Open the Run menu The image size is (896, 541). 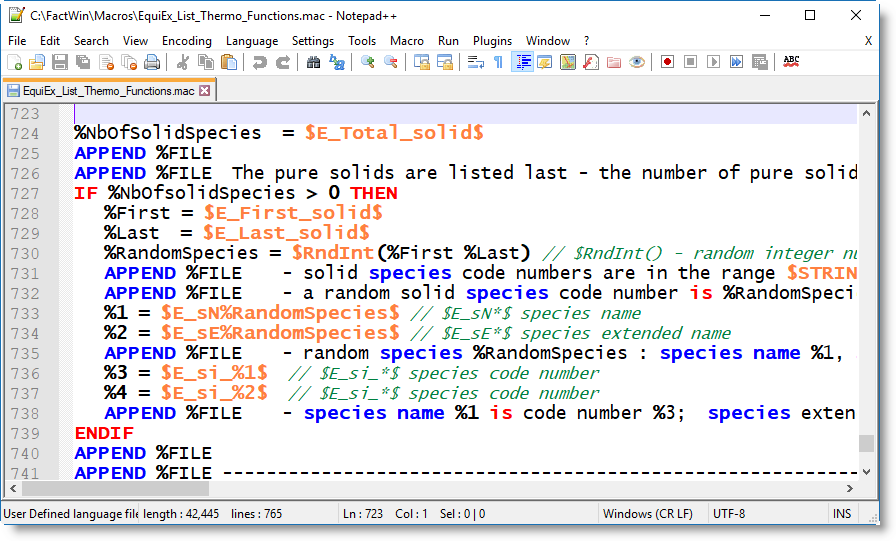[449, 41]
